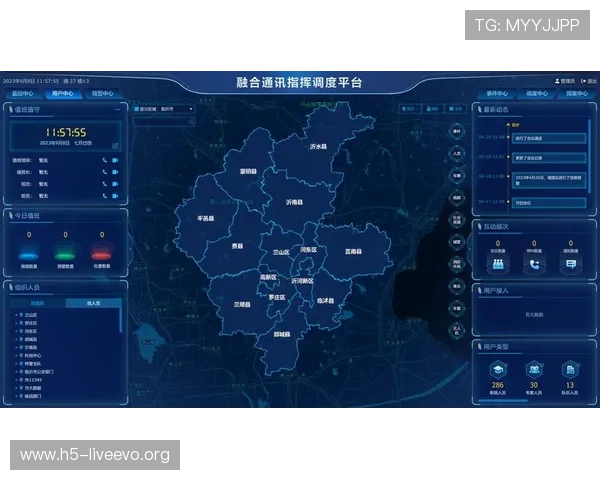The height and width of the screenshot is (480, 600).
Task: Select 沂水县 region on the map
Action: click(318, 146)
